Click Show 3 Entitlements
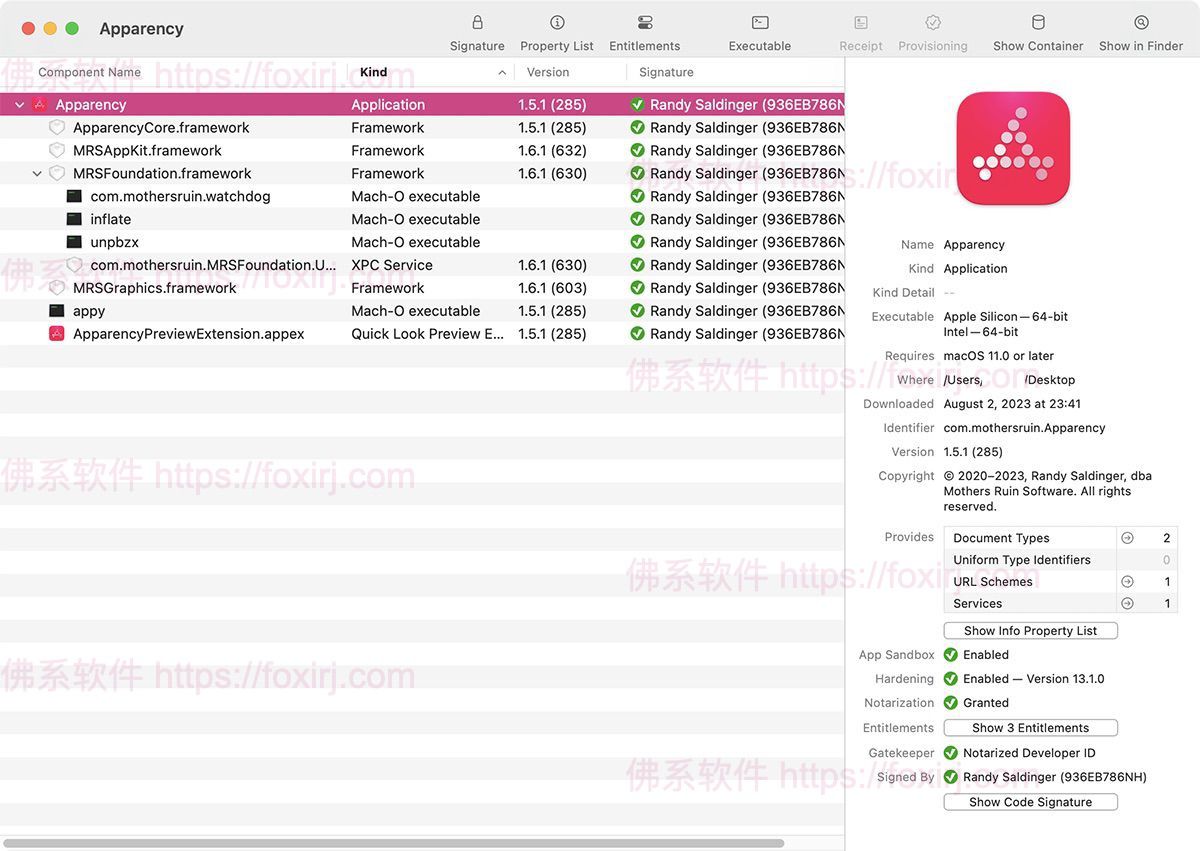The image size is (1200, 851). (1030, 727)
